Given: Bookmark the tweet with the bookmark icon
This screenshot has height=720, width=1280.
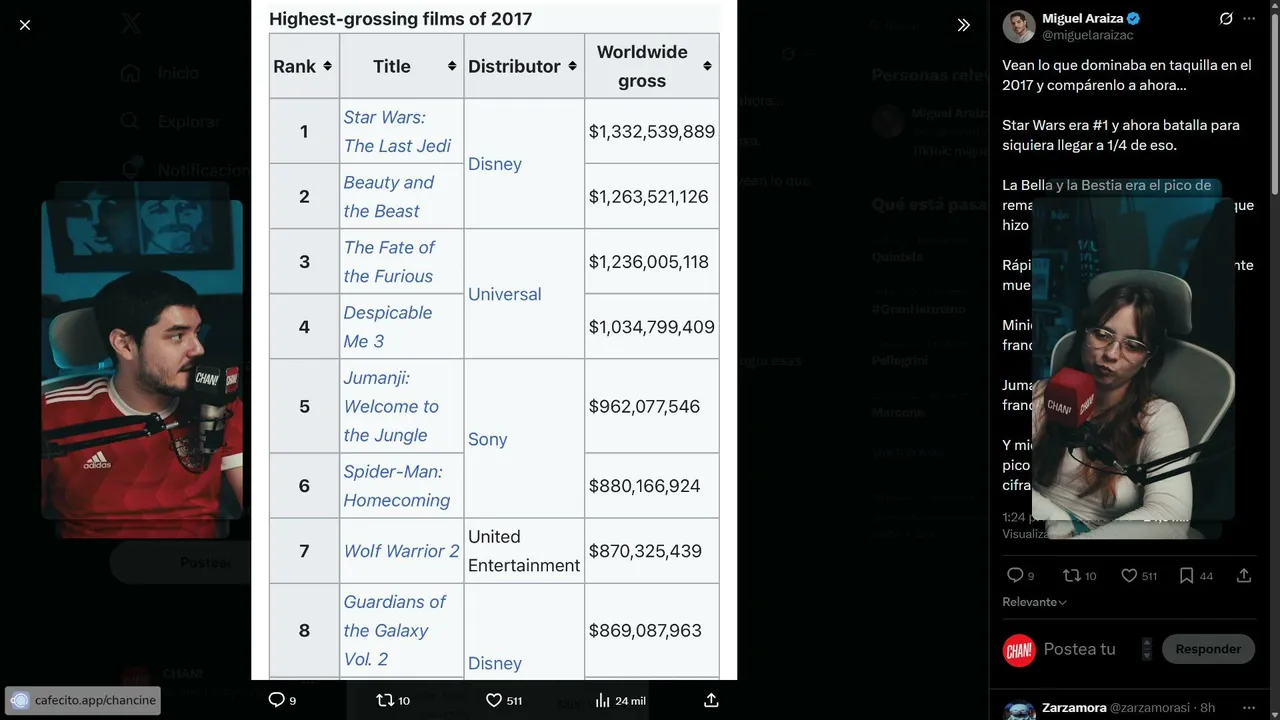Looking at the screenshot, I should 1186,575.
